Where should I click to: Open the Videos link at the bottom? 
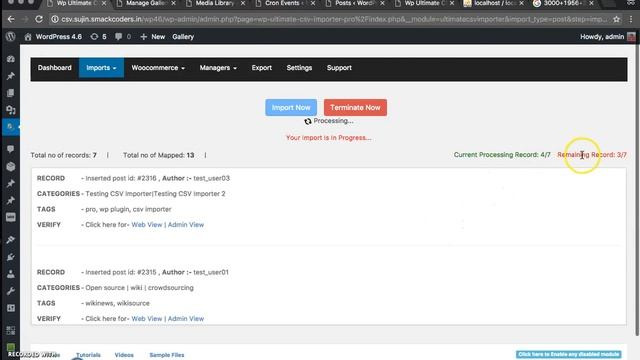pos(124,355)
